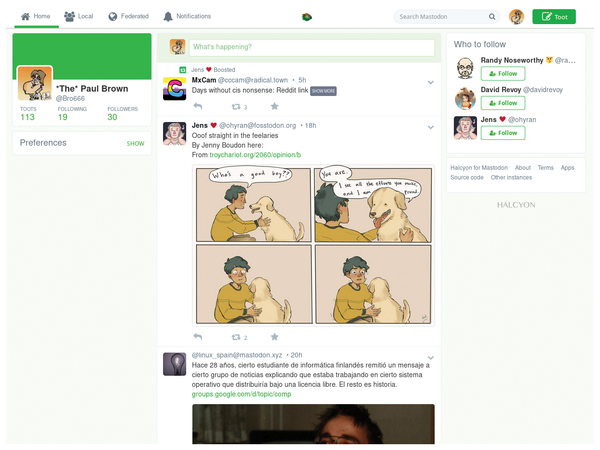The width and height of the screenshot is (600, 450).
Task: Open the linux_spain lightbulb avatar
Action: (x=174, y=364)
